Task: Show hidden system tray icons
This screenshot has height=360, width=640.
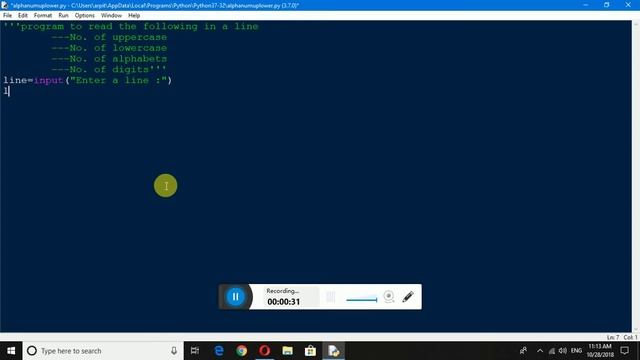Action: pyautogui.click(x=540, y=351)
